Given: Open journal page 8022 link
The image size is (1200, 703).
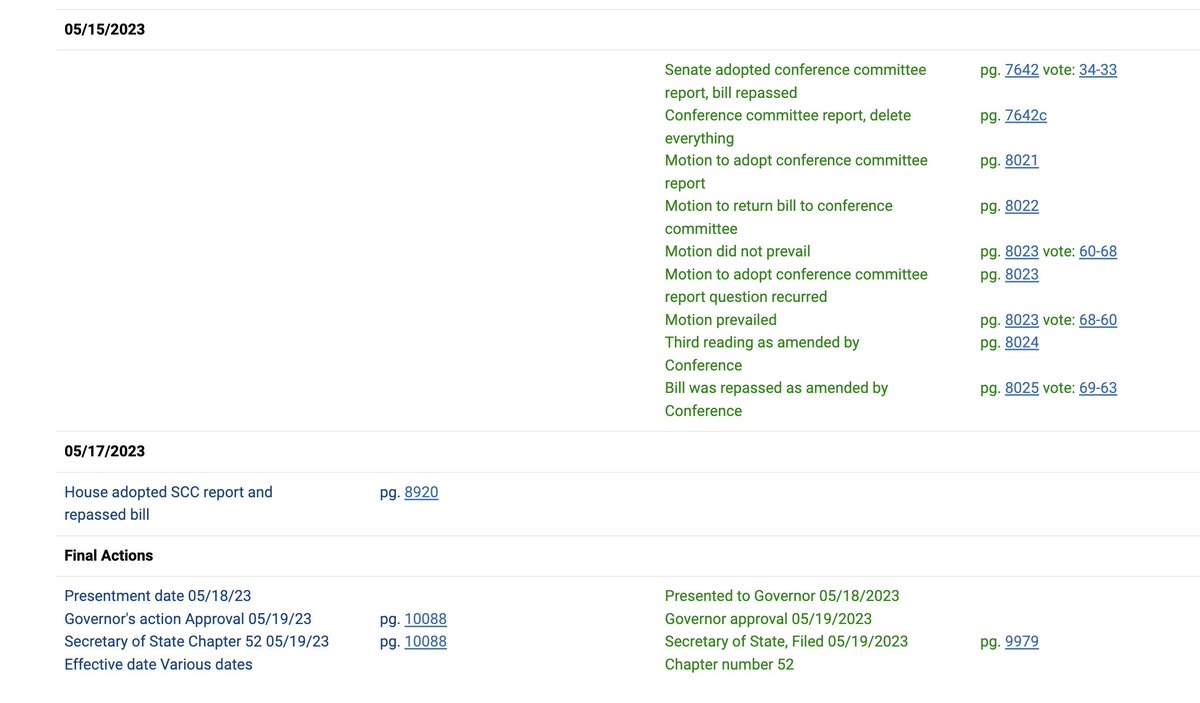Looking at the screenshot, I should (x=1021, y=206).
